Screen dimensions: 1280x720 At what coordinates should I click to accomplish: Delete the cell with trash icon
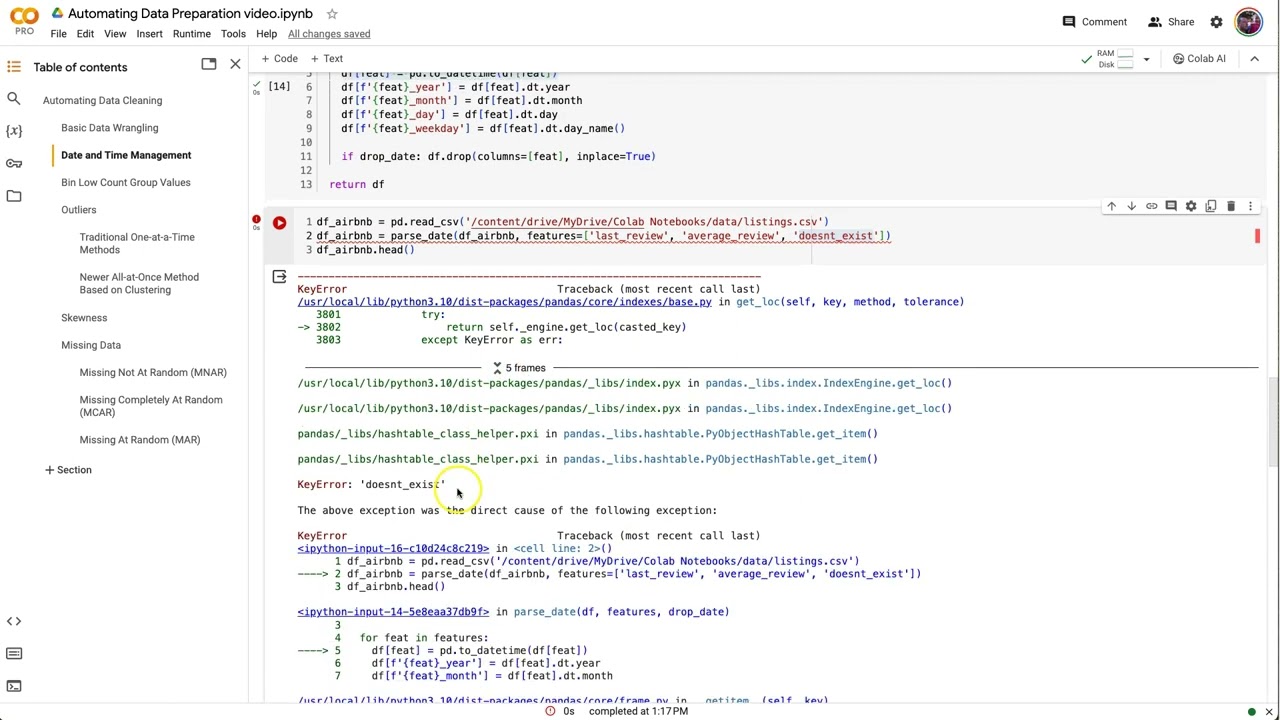1231,206
